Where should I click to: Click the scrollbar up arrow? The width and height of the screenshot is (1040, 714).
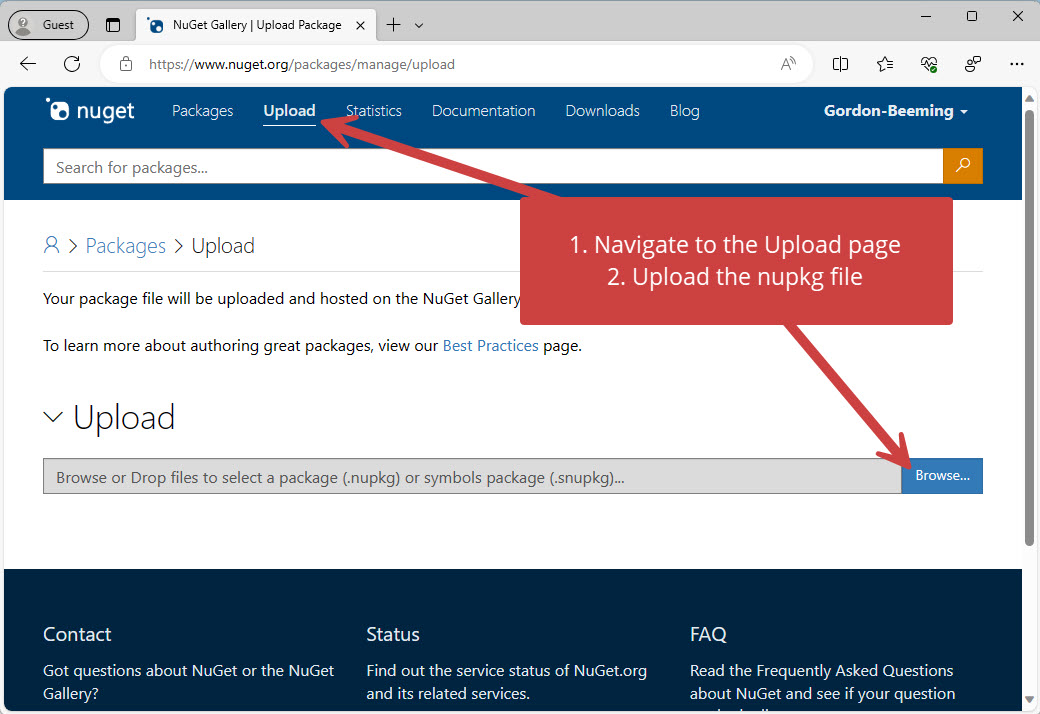1029,98
